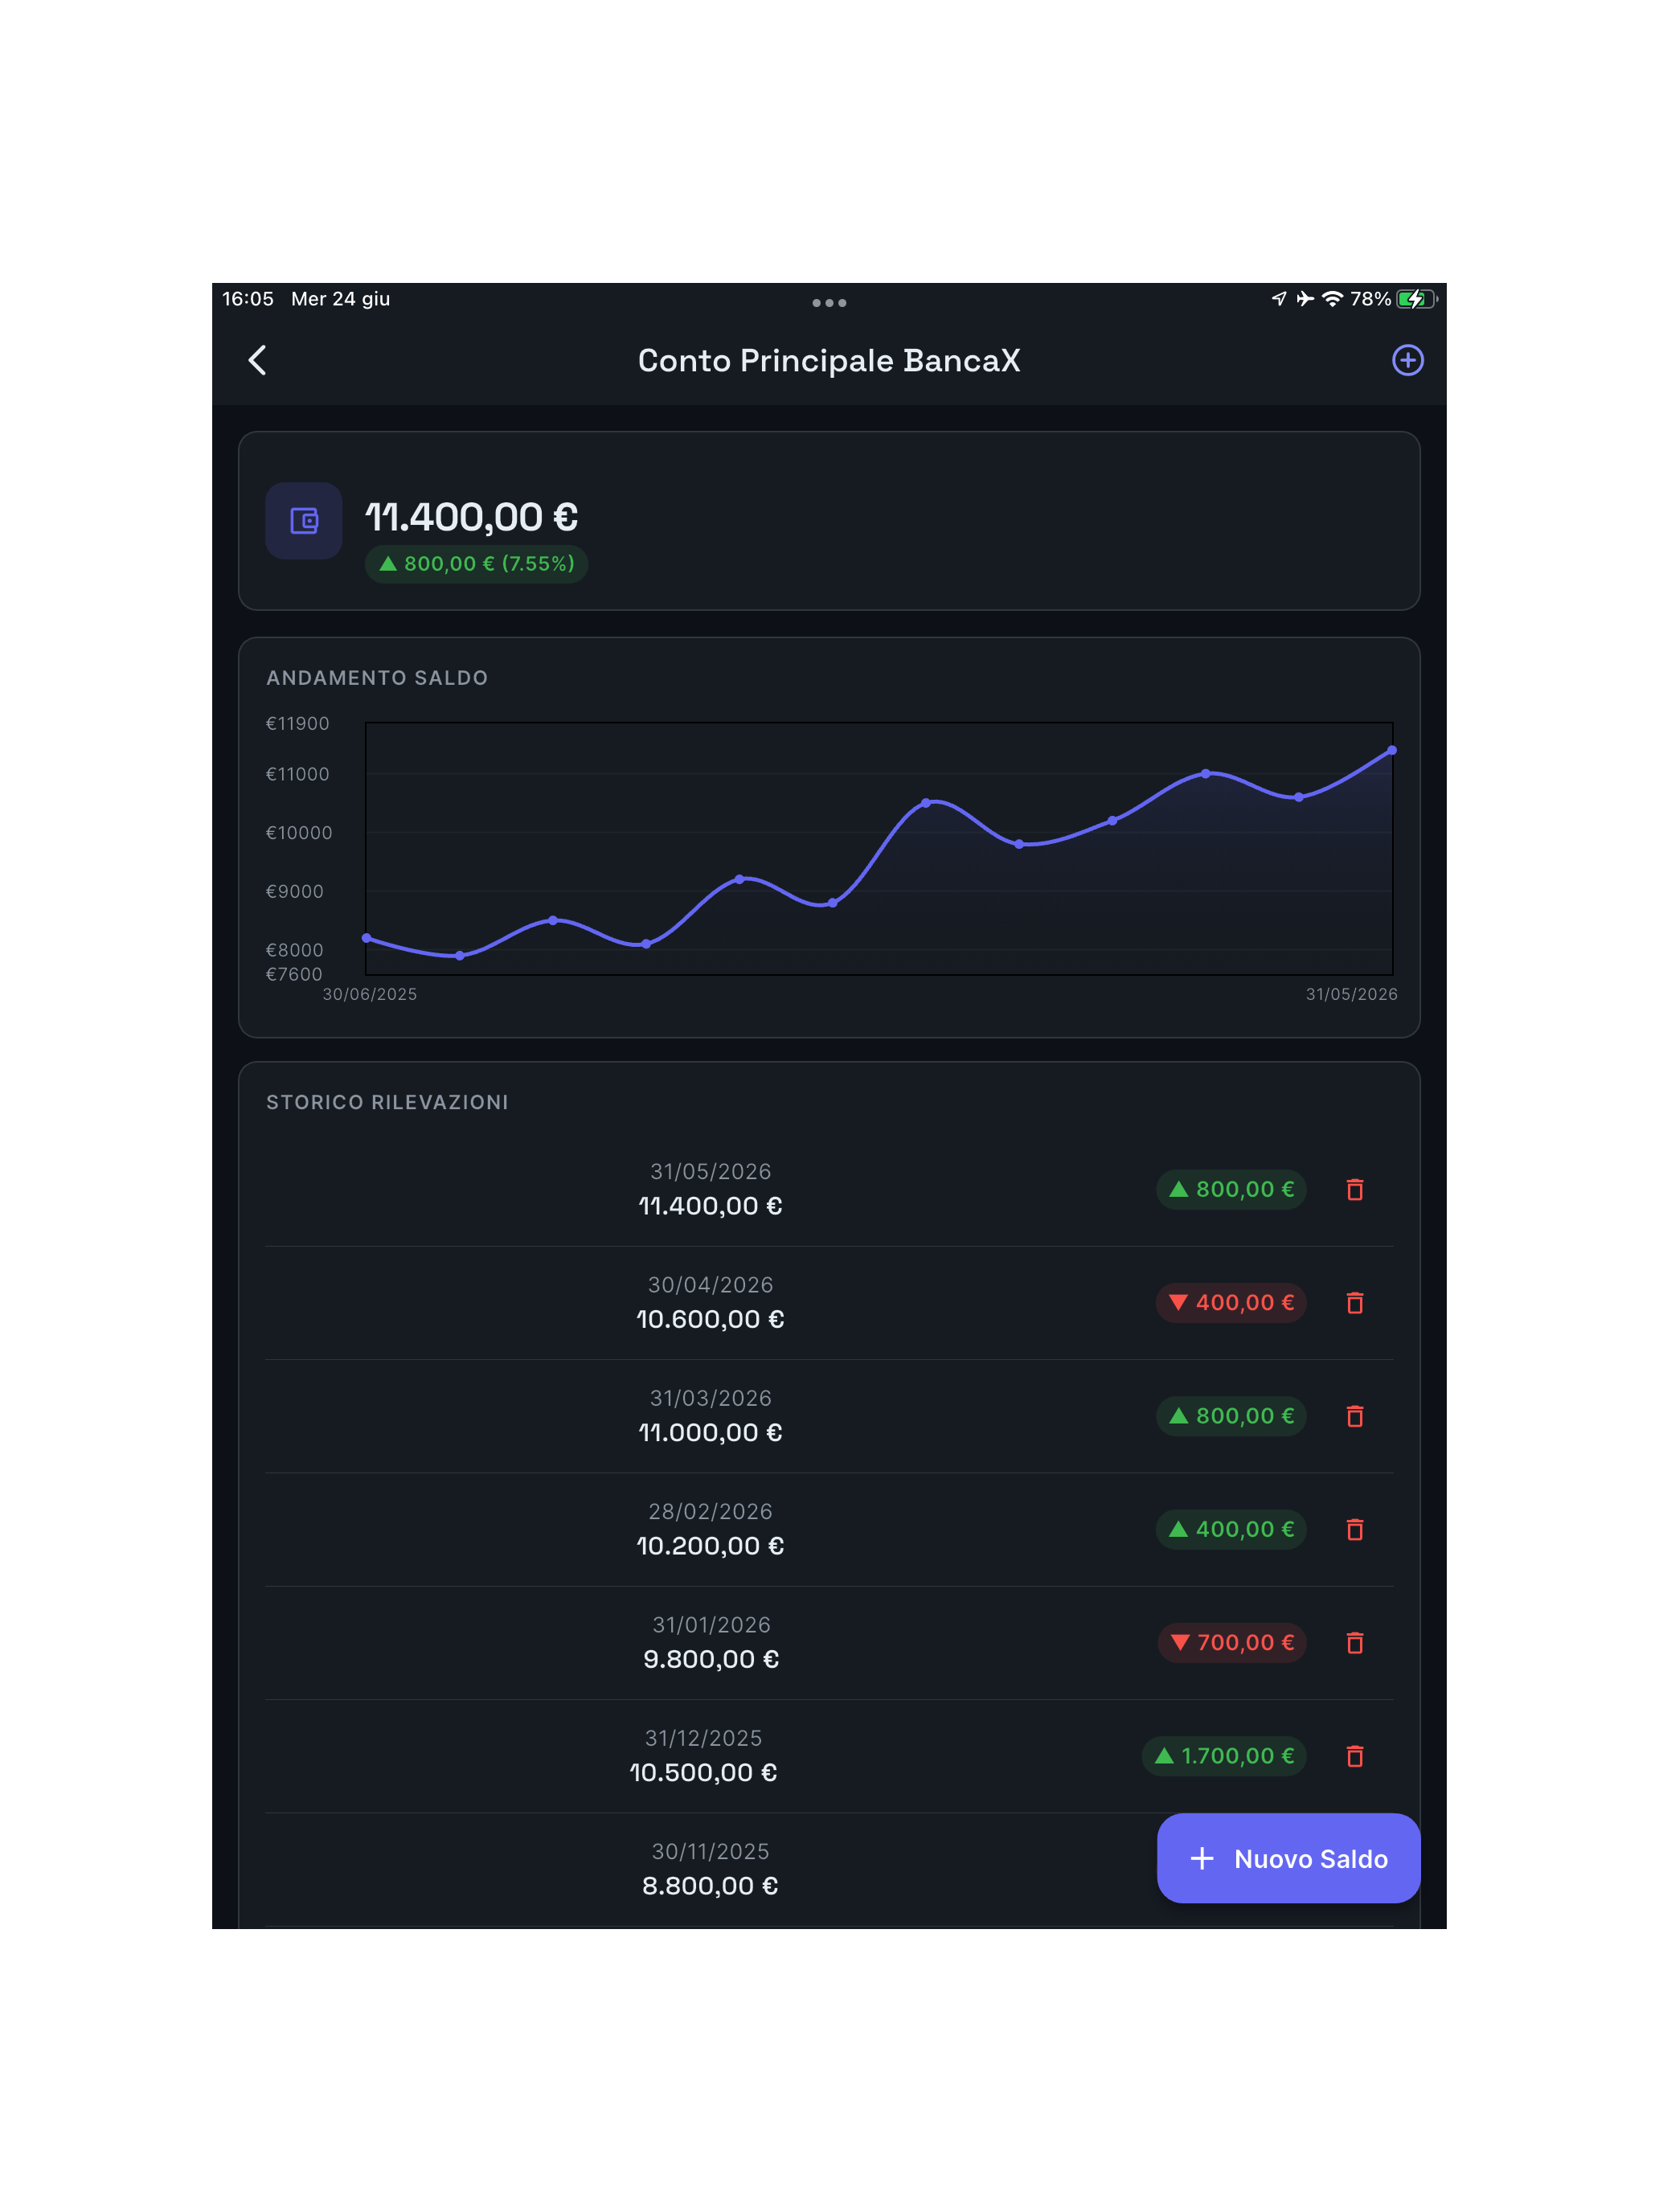1659x2212 pixels.
Task: Open the 31/03/2026 record of 11.000,00 €
Action: [829, 1415]
